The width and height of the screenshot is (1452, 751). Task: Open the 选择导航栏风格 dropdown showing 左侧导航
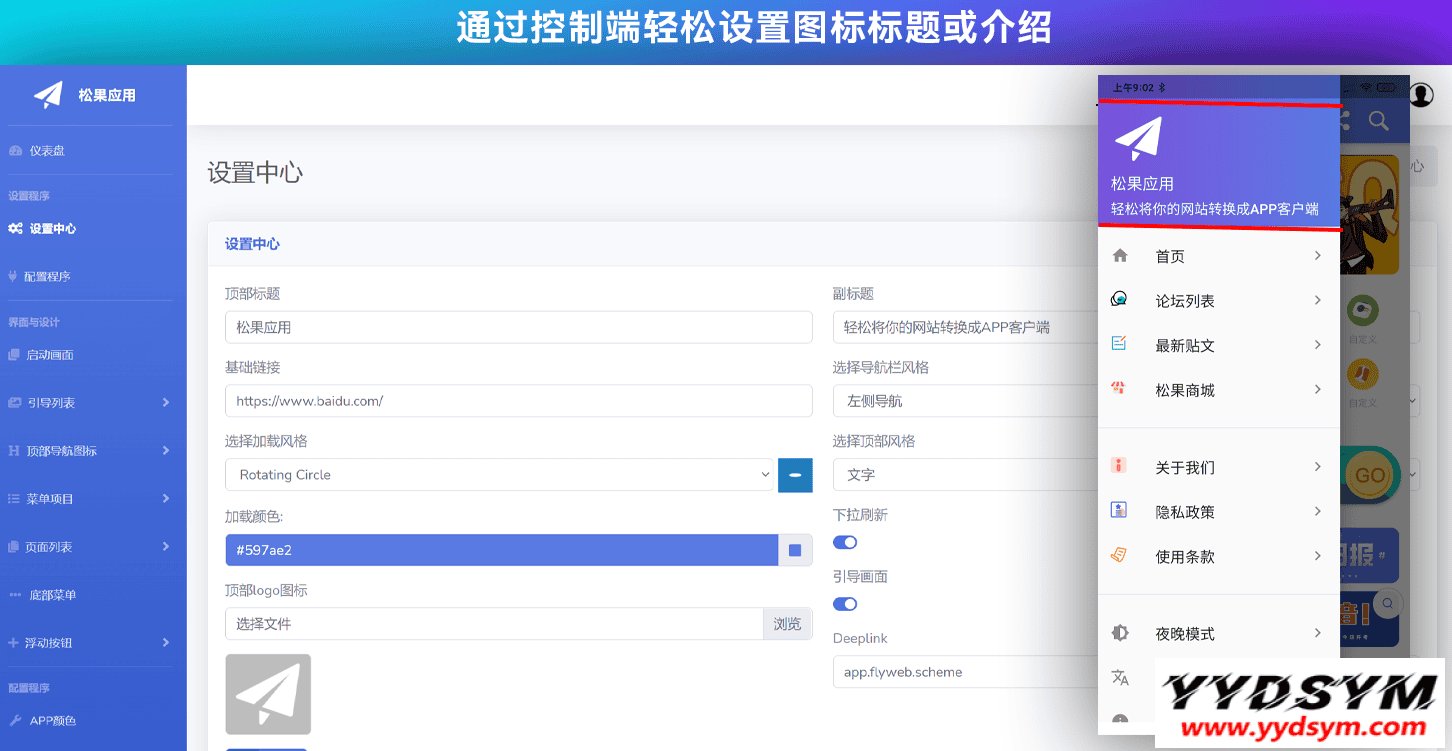click(965, 401)
